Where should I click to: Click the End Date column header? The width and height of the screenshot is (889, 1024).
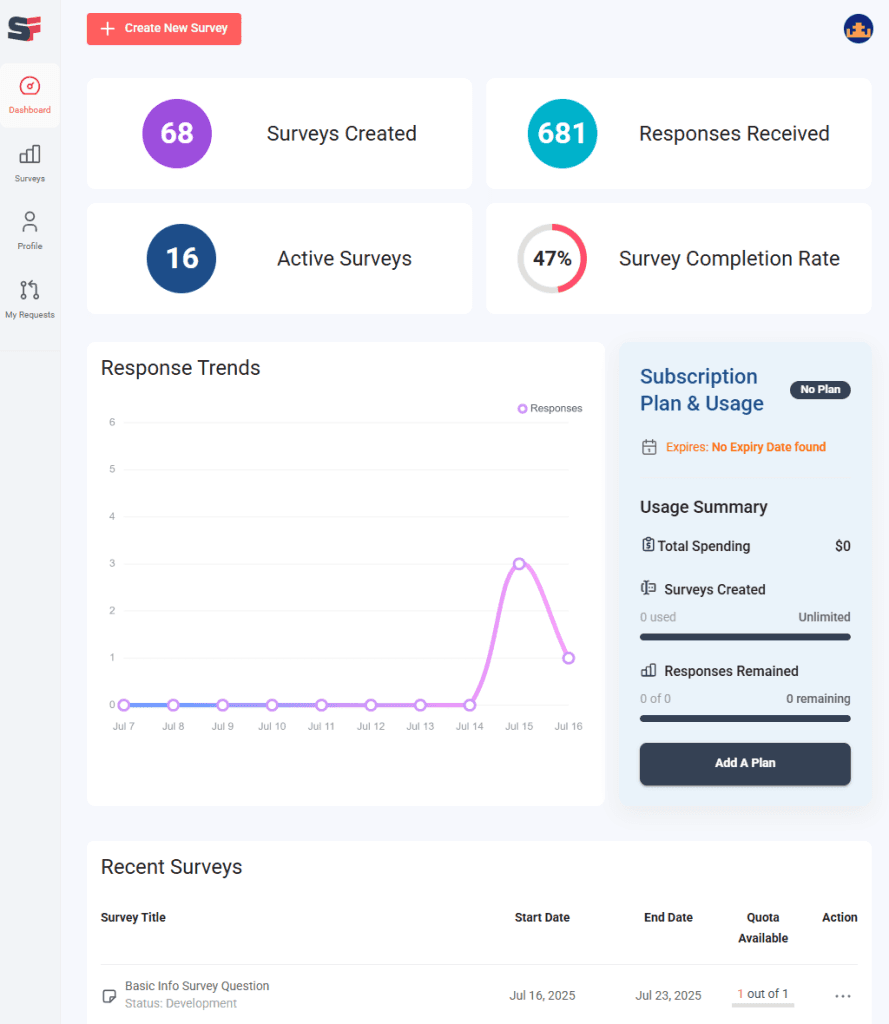click(668, 918)
